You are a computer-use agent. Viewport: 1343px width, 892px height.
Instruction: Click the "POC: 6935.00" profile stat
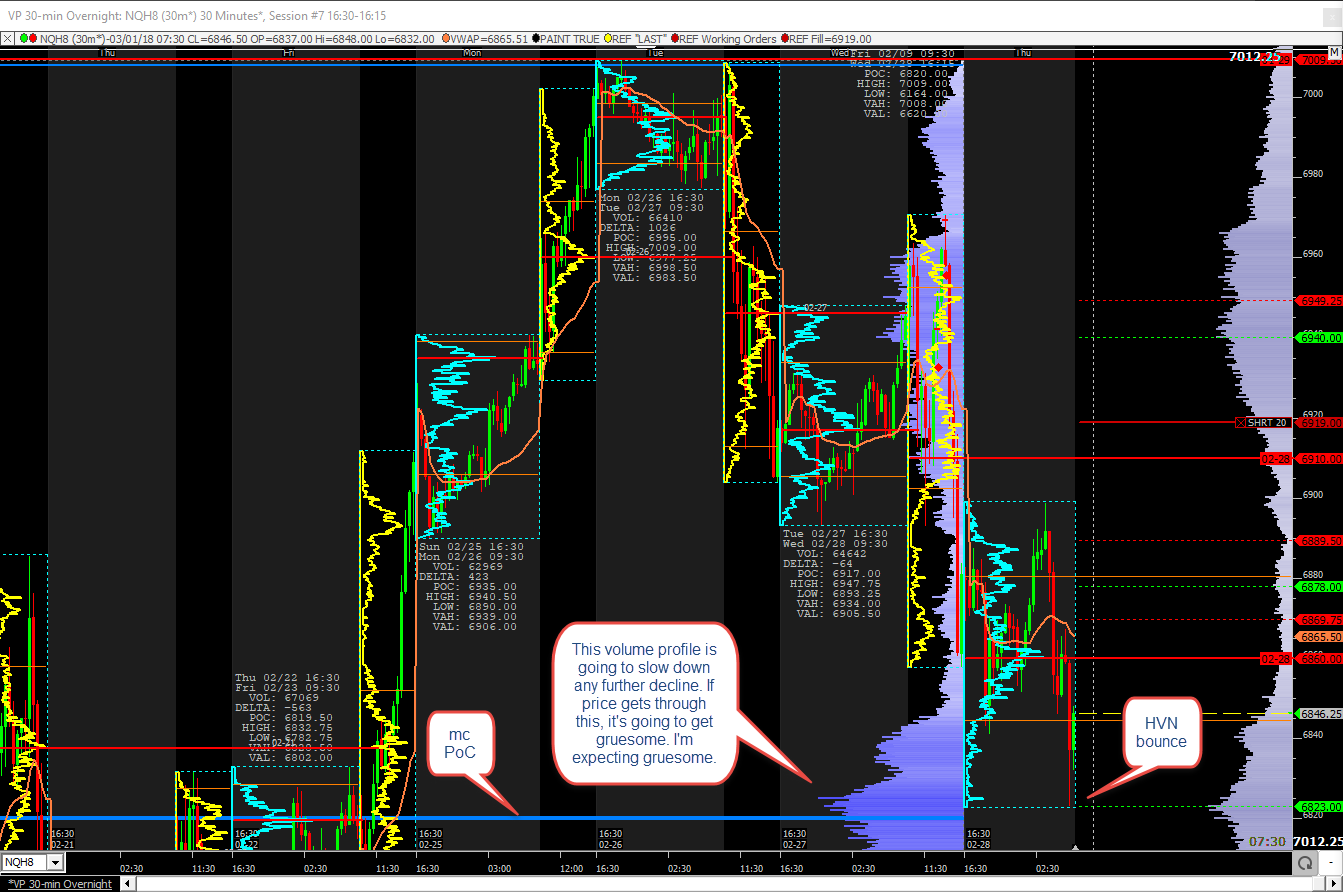pyautogui.click(x=475, y=587)
